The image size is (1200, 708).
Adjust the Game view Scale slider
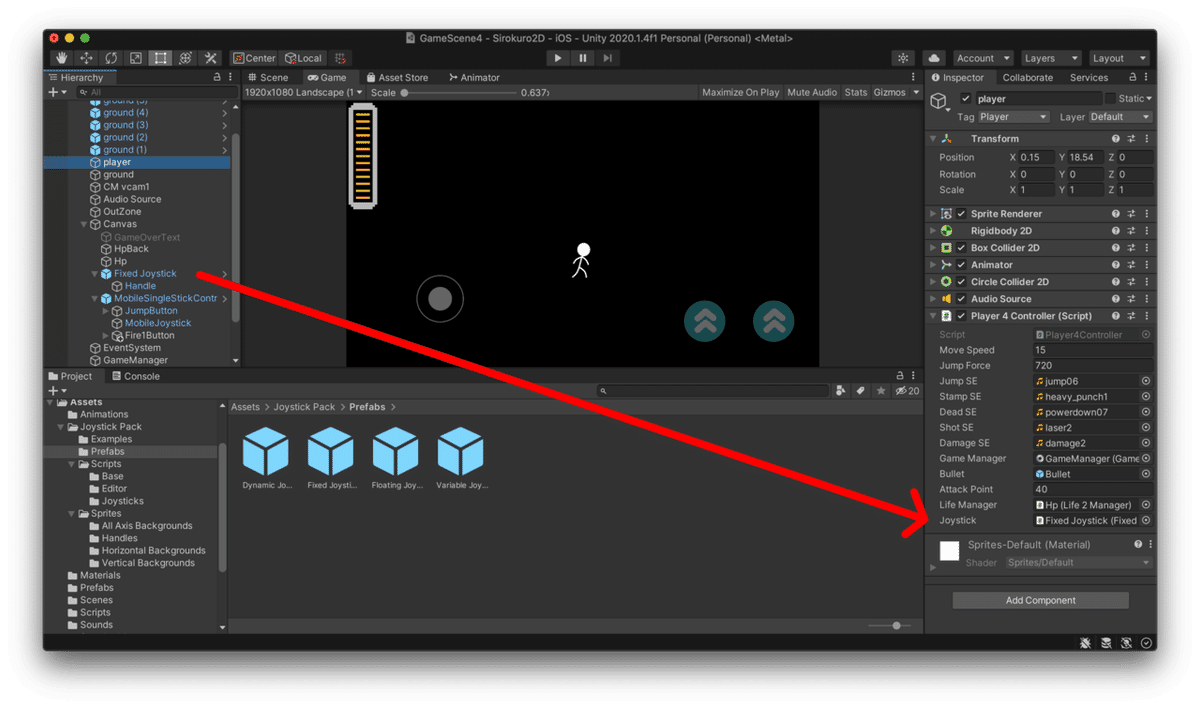pyautogui.click(x=458, y=92)
